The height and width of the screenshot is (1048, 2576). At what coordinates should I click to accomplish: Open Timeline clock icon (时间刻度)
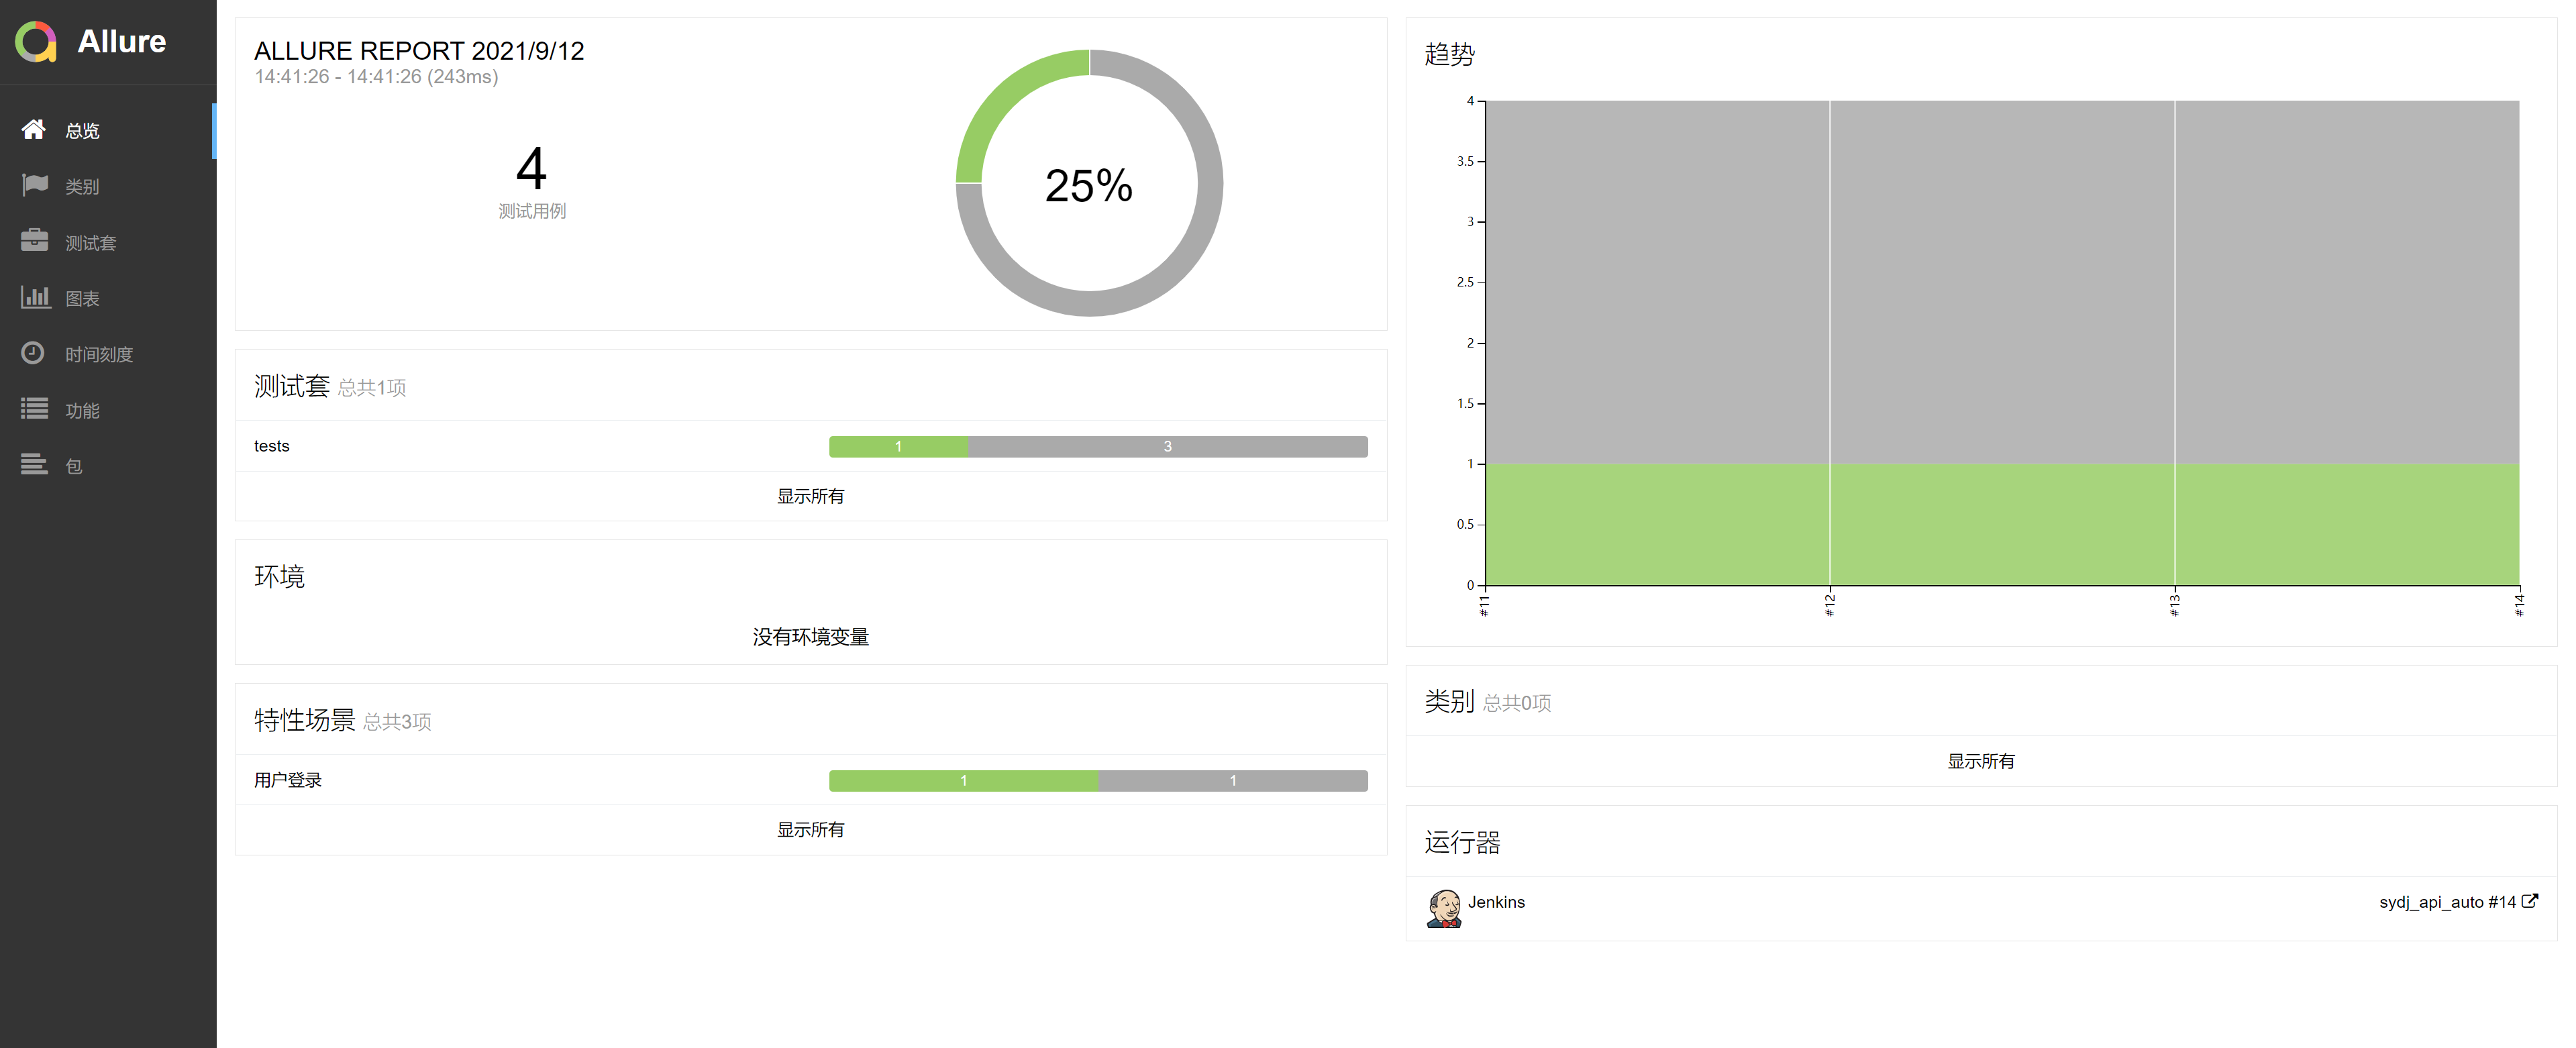pyautogui.click(x=34, y=353)
